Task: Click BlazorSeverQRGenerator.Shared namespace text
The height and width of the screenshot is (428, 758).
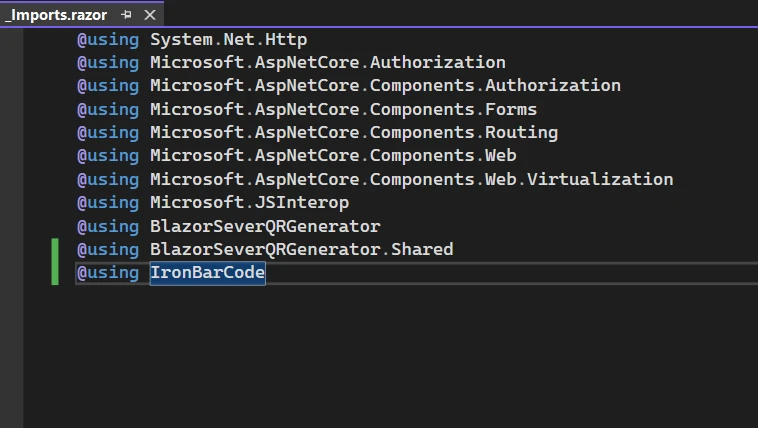Action: [301, 249]
